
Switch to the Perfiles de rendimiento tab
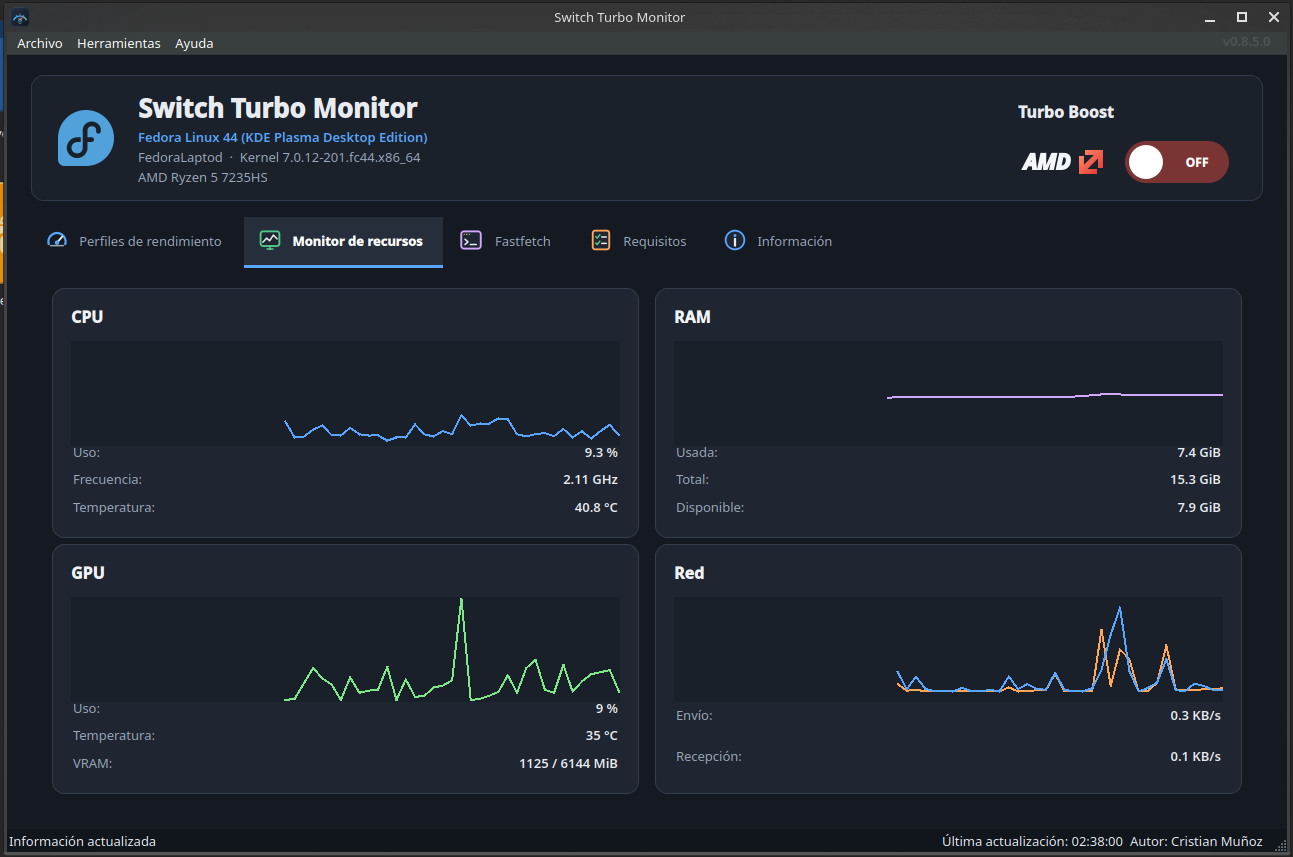[x=135, y=241]
